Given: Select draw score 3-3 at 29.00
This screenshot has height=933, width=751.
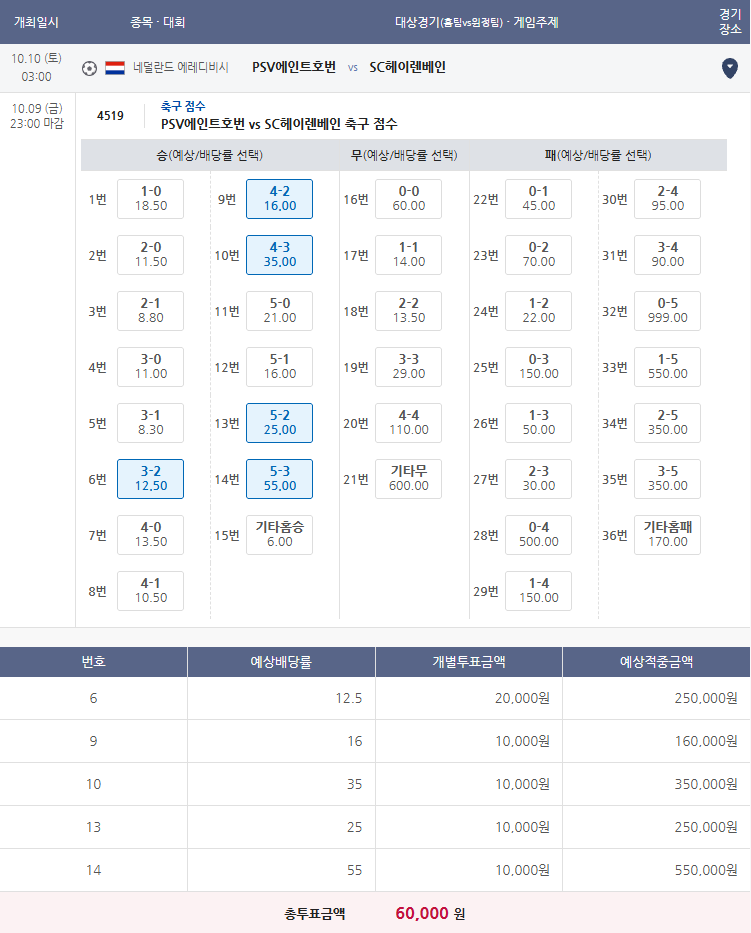Looking at the screenshot, I should click(x=409, y=367).
